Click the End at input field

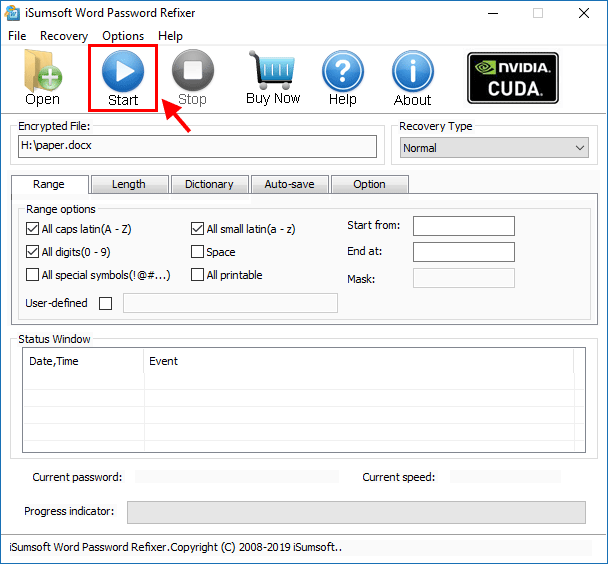point(464,252)
